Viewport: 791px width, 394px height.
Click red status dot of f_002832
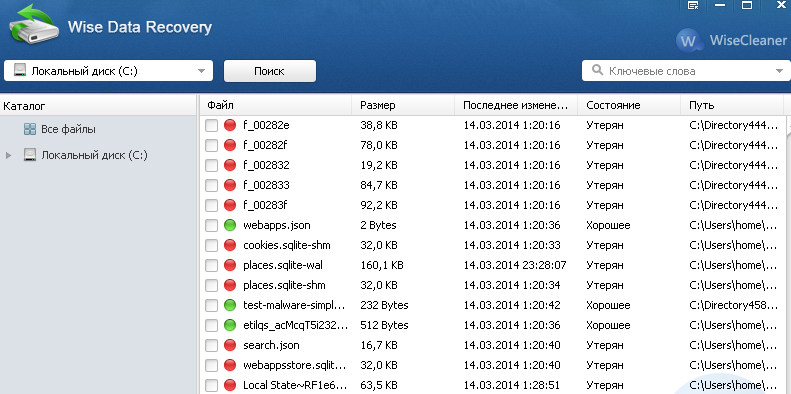(x=230, y=165)
